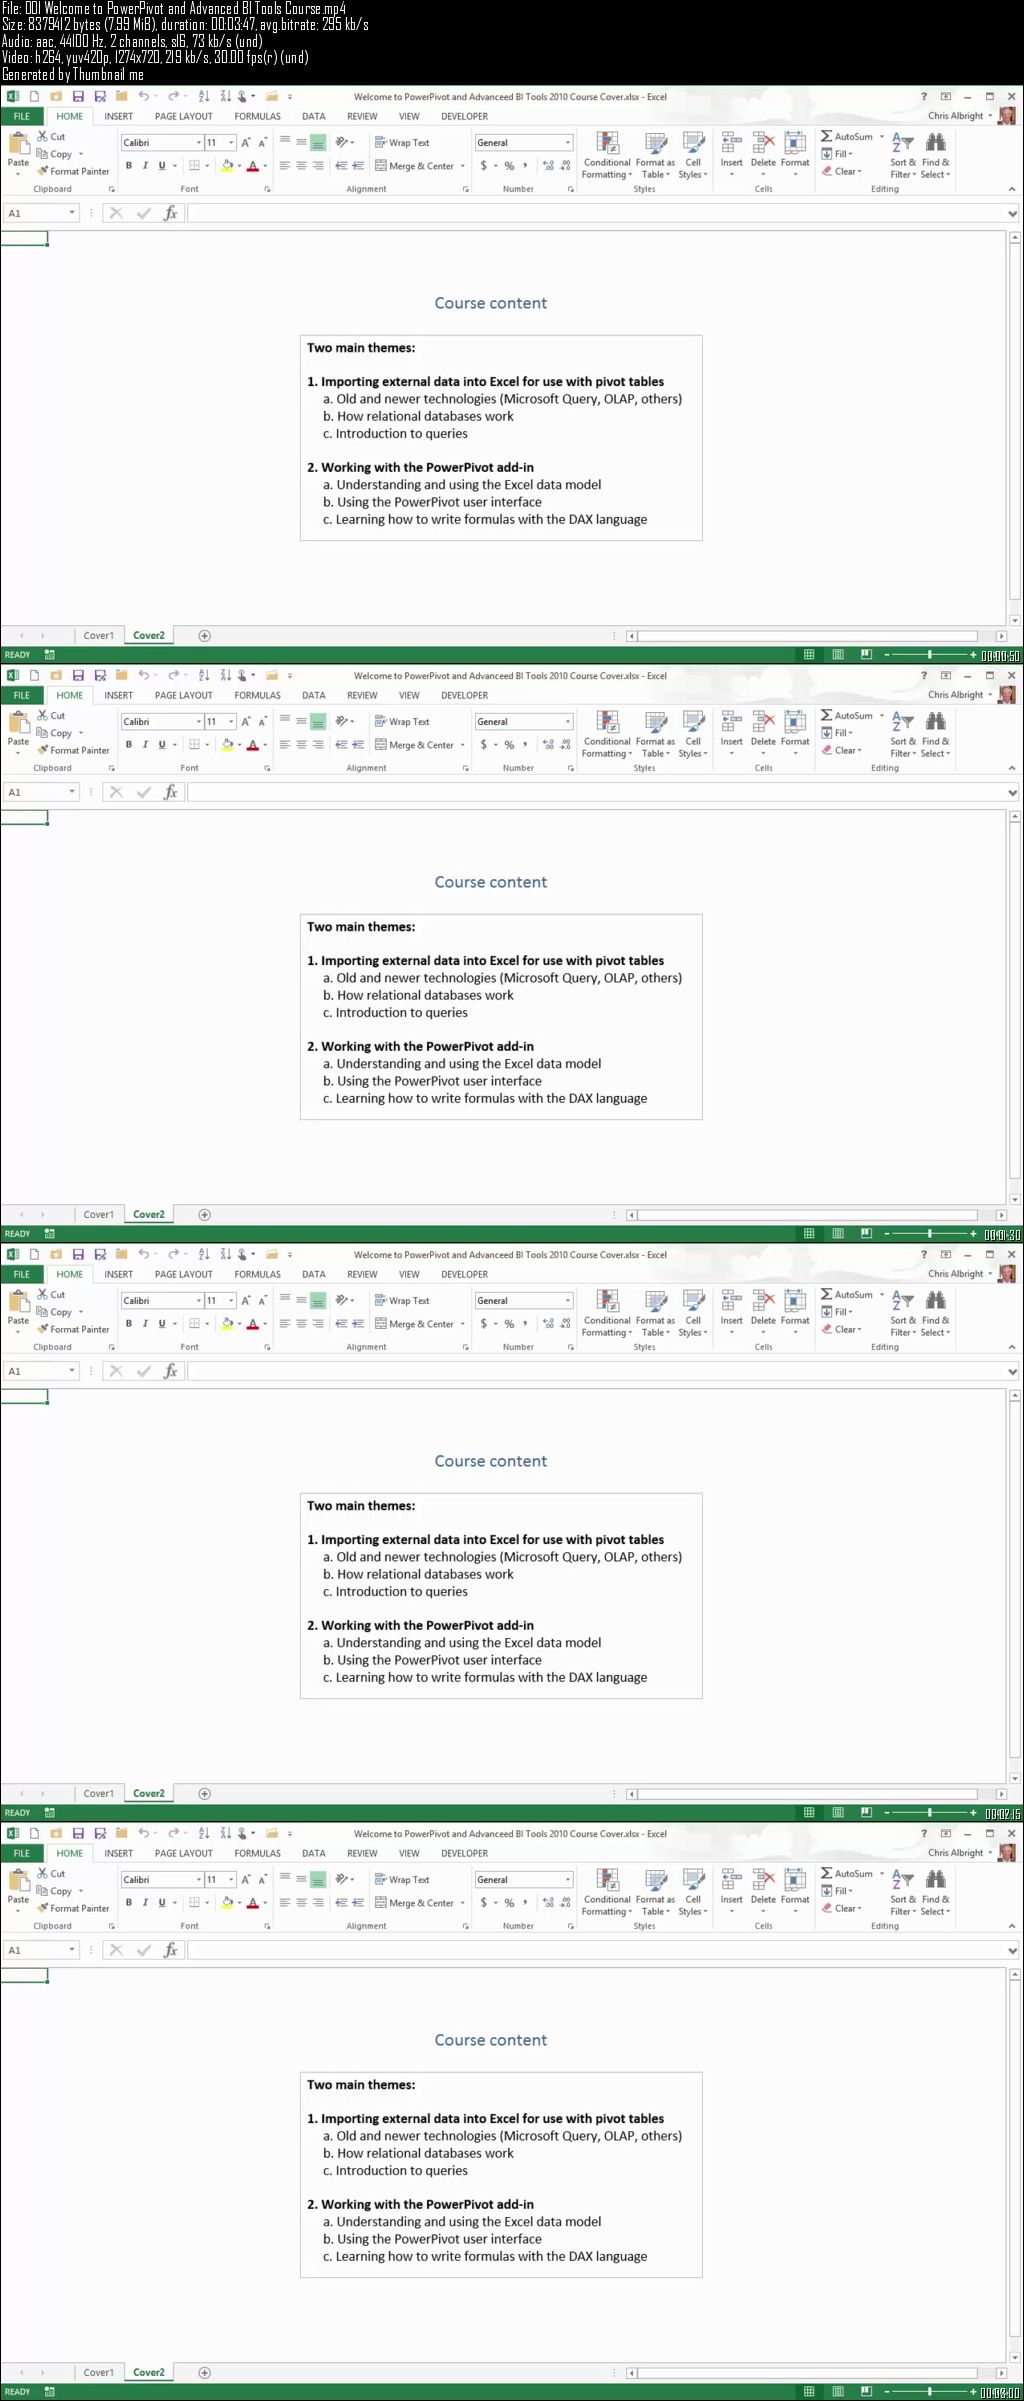The height and width of the screenshot is (2401, 1024).
Task: Click Undo arrow in the 00:00:50 frame
Action: (x=143, y=97)
